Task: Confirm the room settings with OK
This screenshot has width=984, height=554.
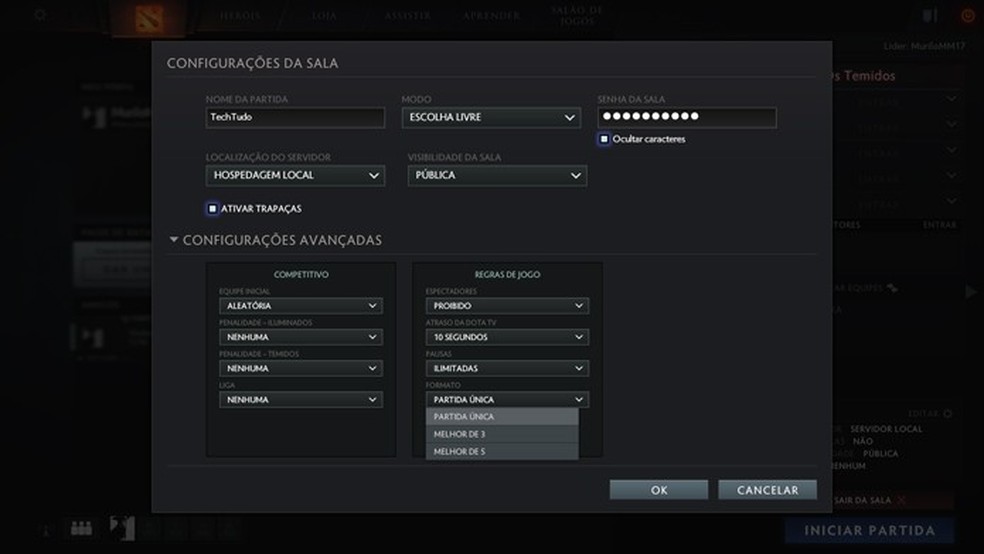Action: [x=659, y=490]
